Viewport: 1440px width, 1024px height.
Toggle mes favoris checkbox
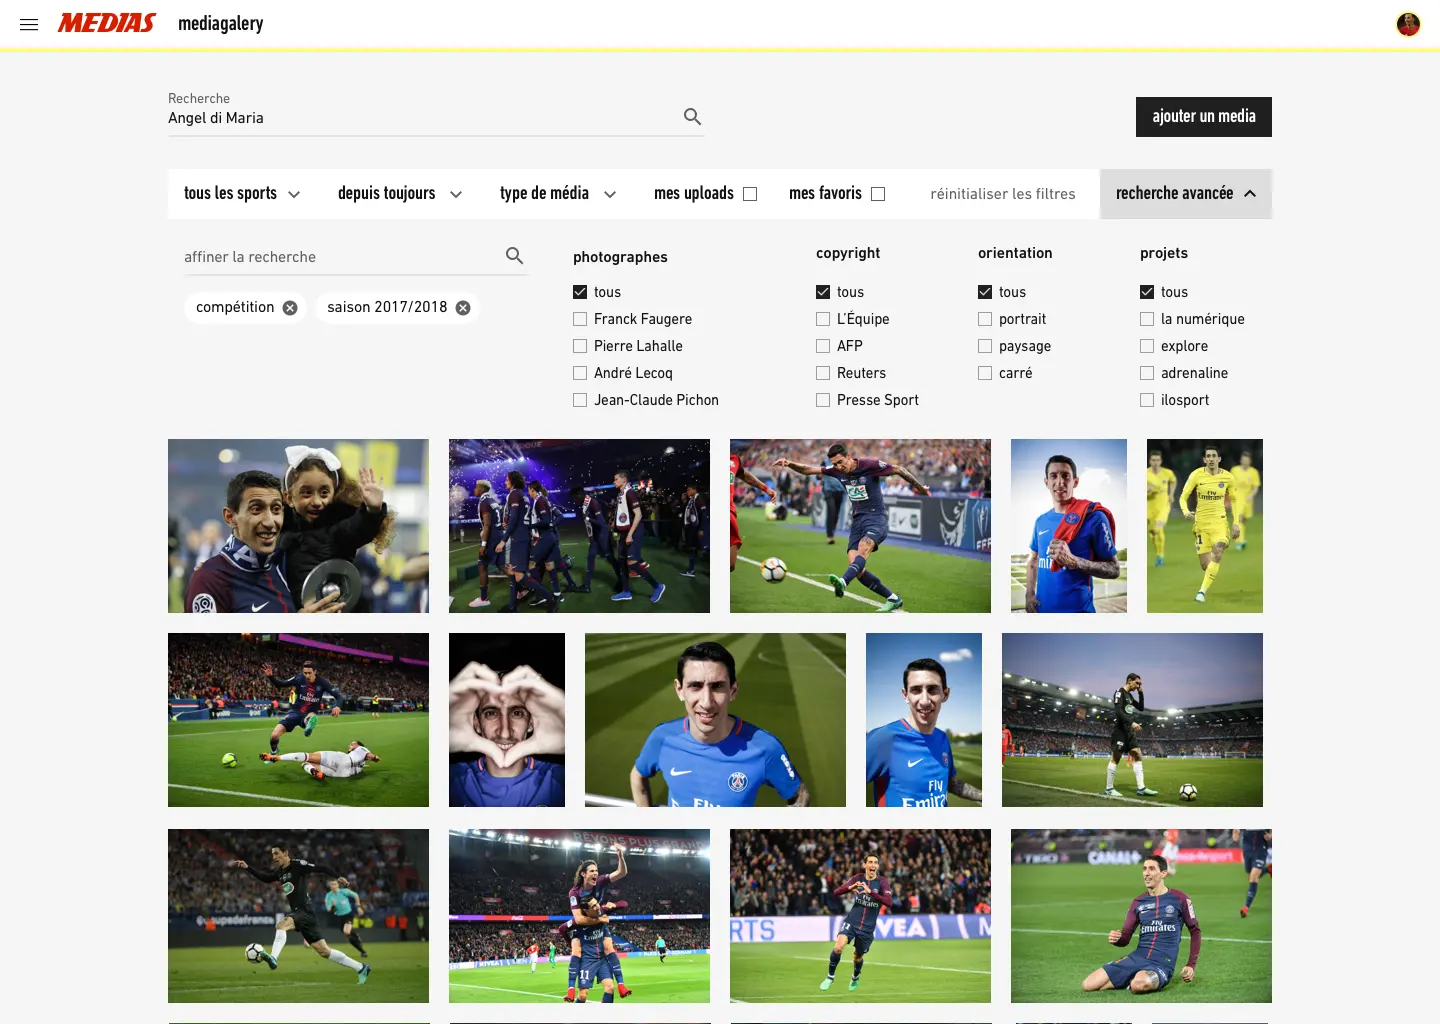coord(878,194)
